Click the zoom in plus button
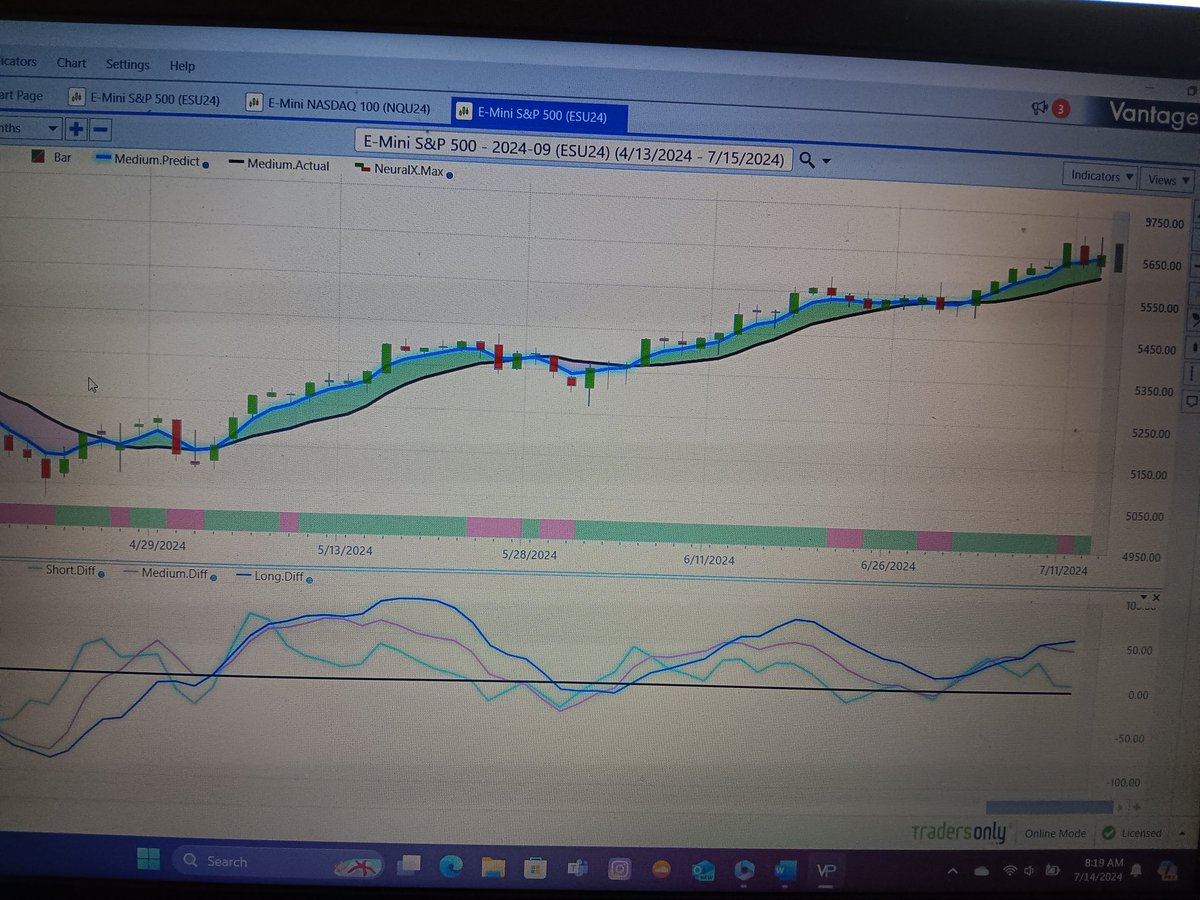The height and width of the screenshot is (900, 1200). (76, 129)
